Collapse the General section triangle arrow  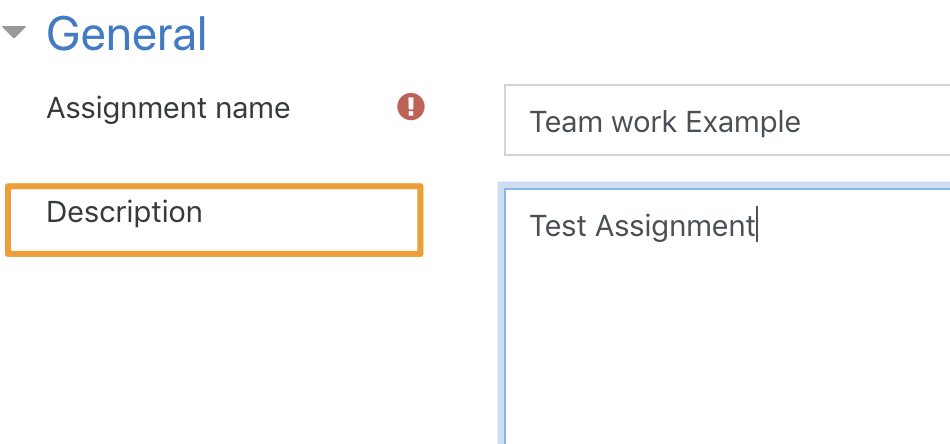coord(14,31)
